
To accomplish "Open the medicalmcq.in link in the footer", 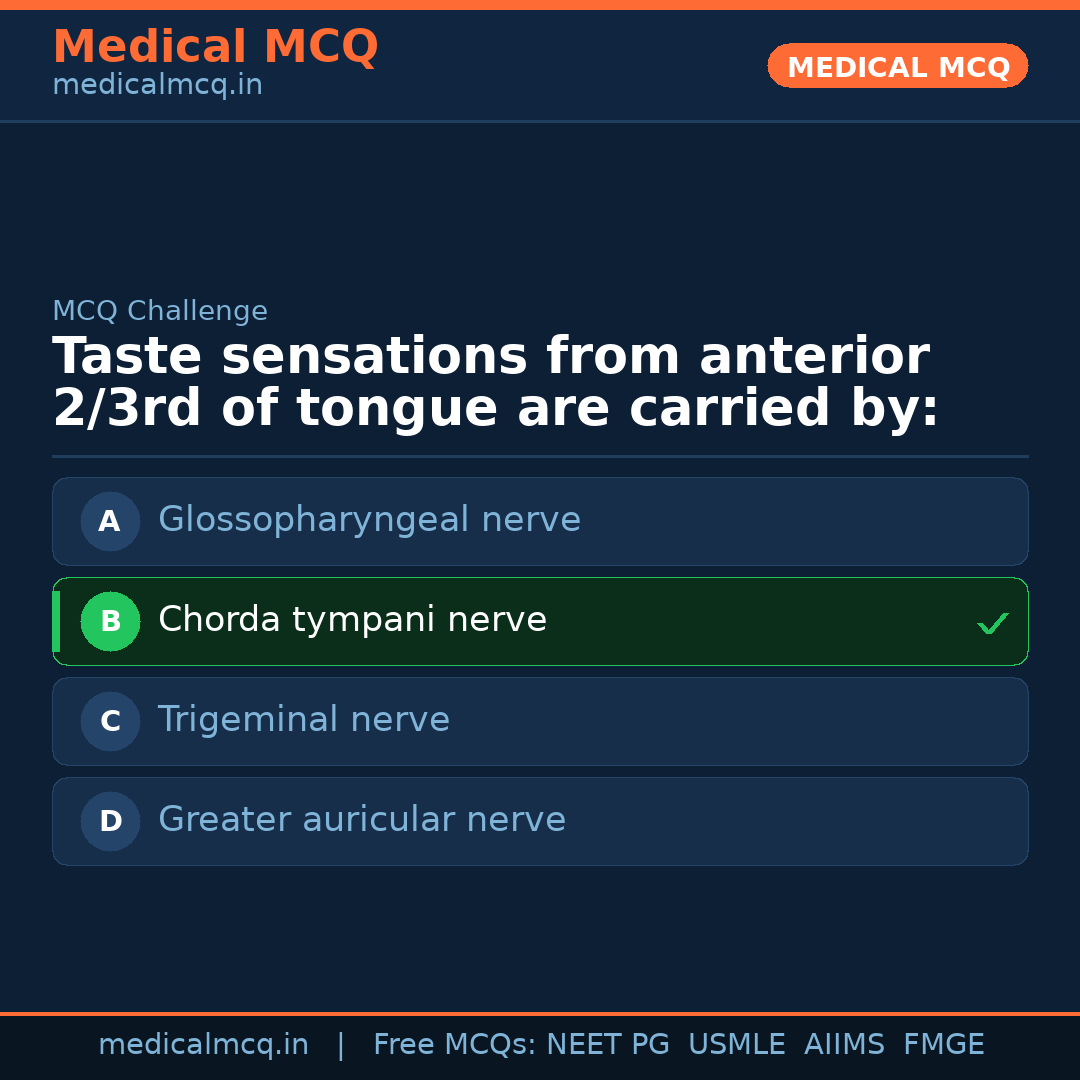I will (x=203, y=1045).
